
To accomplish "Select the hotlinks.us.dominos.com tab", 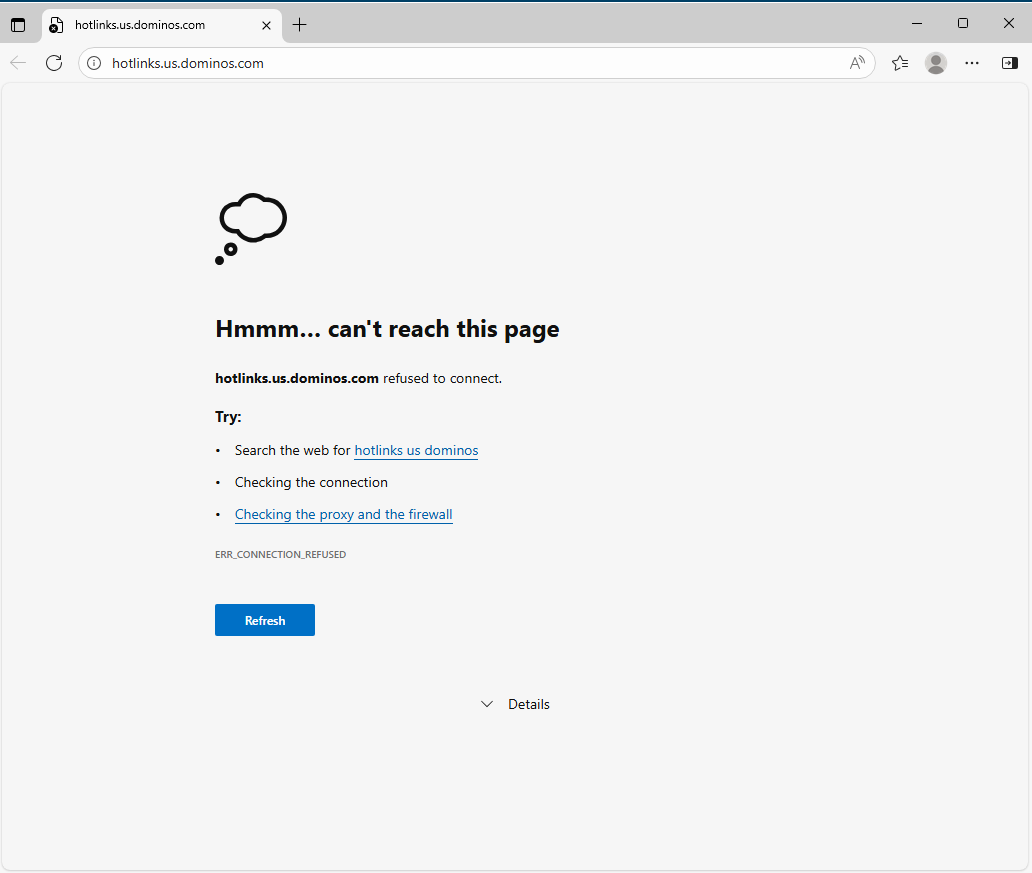I will tap(162, 25).
